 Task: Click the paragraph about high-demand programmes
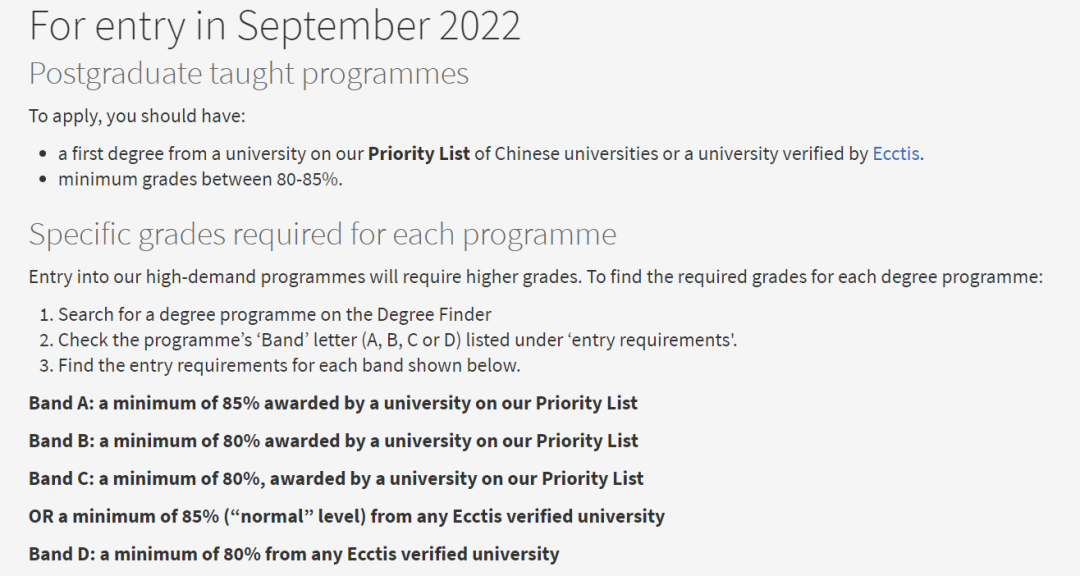[x=535, y=277]
